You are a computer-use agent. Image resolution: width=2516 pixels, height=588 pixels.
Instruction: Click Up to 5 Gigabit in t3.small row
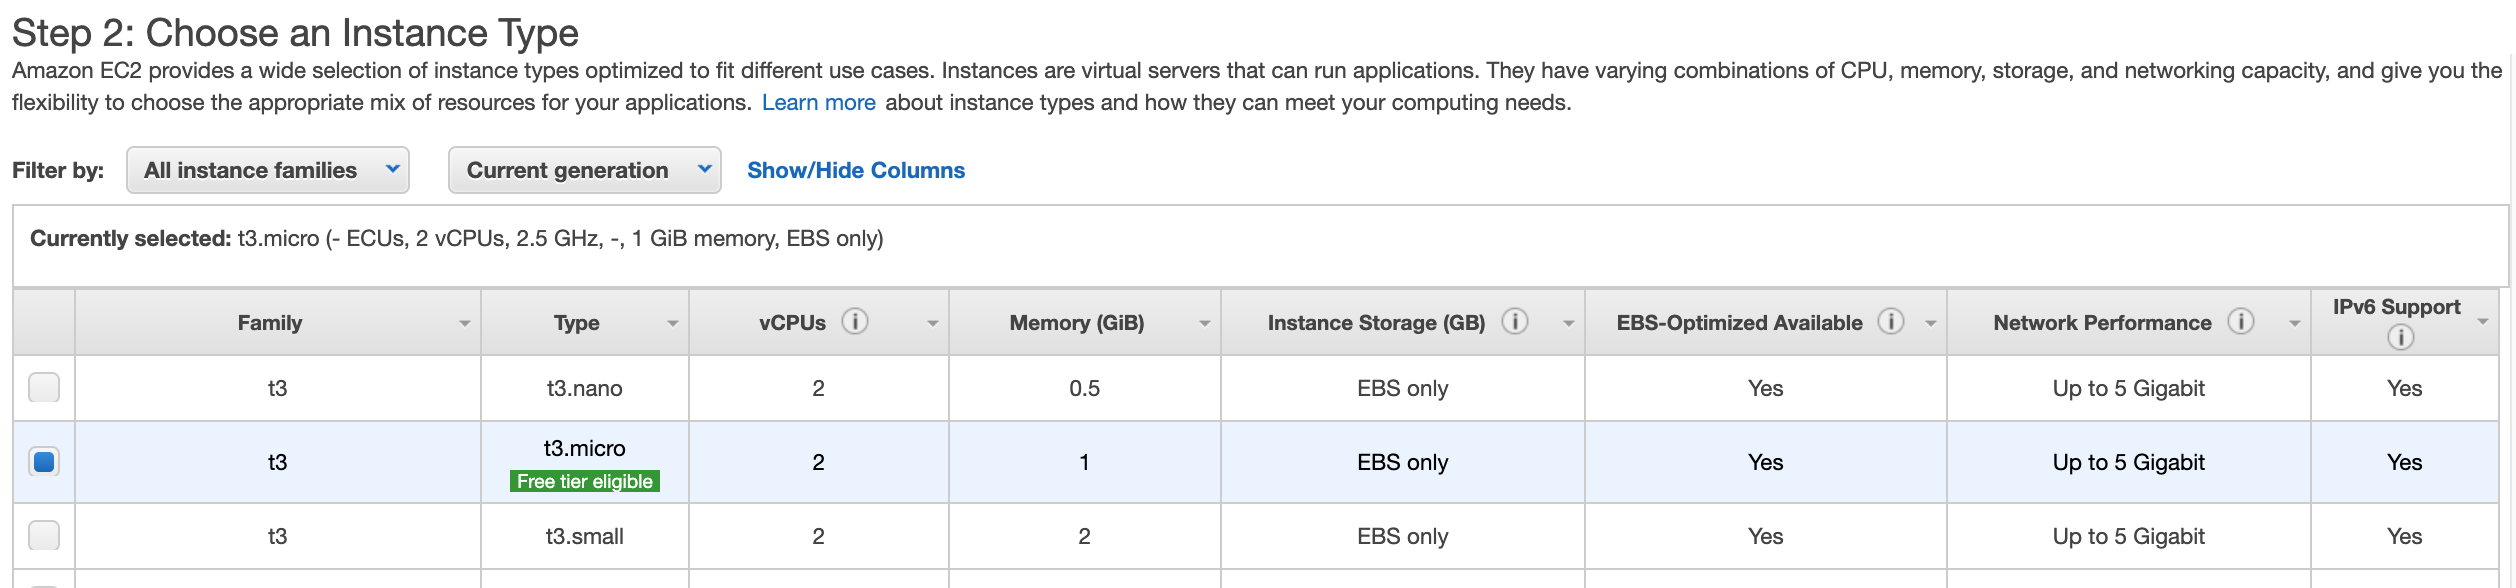point(2129,536)
